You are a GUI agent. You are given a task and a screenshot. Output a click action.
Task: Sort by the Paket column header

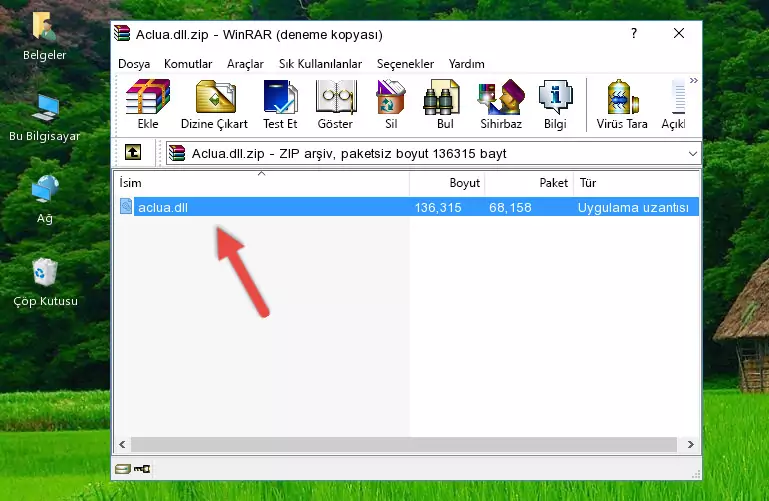click(x=529, y=183)
